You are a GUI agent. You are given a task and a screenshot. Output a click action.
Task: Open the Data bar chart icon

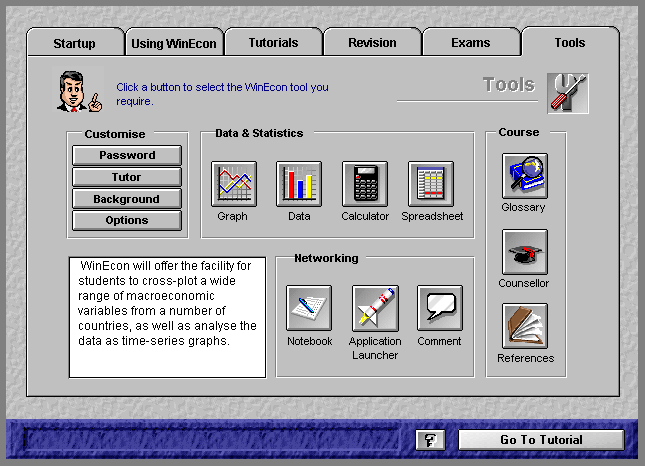coord(299,184)
